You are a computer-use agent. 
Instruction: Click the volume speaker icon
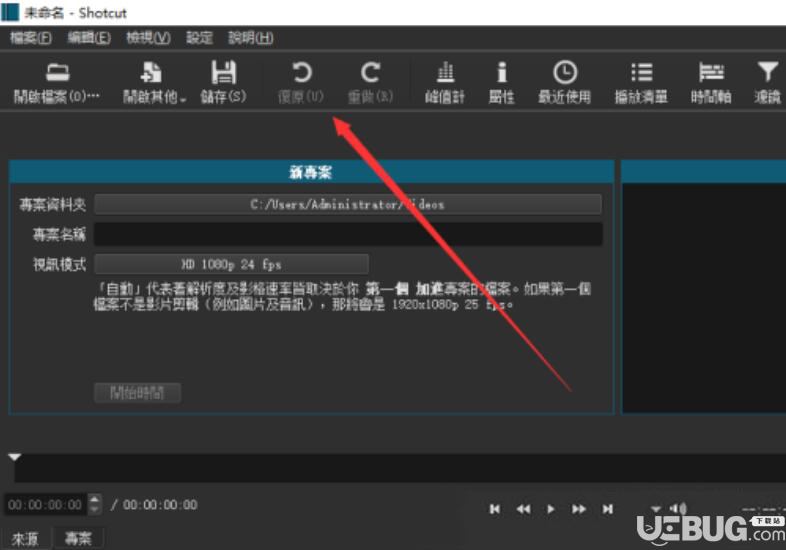coord(678,508)
